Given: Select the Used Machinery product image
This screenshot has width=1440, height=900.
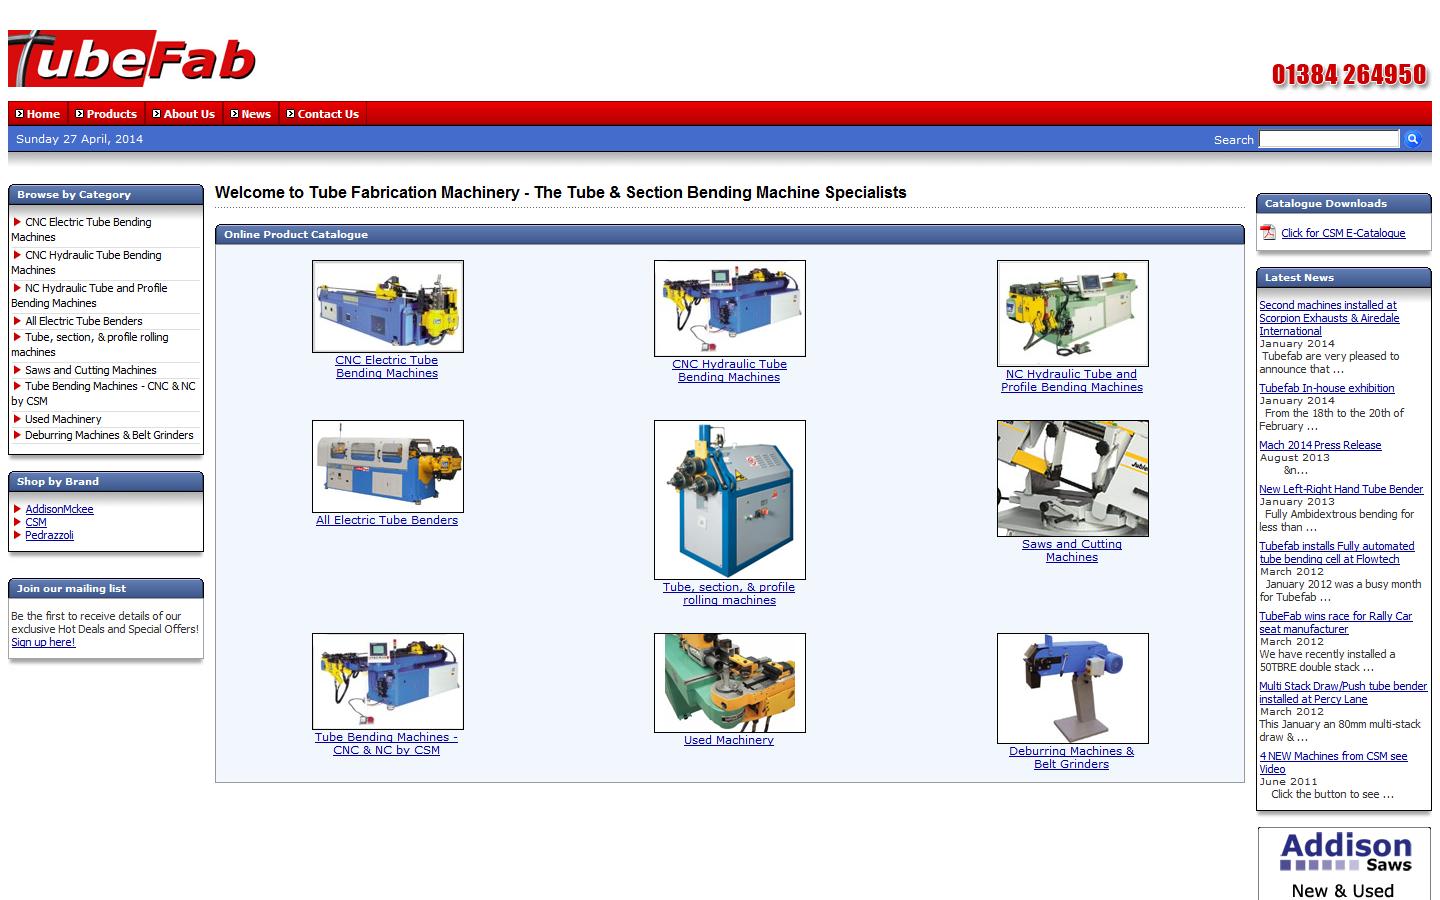Looking at the screenshot, I should click(x=729, y=682).
